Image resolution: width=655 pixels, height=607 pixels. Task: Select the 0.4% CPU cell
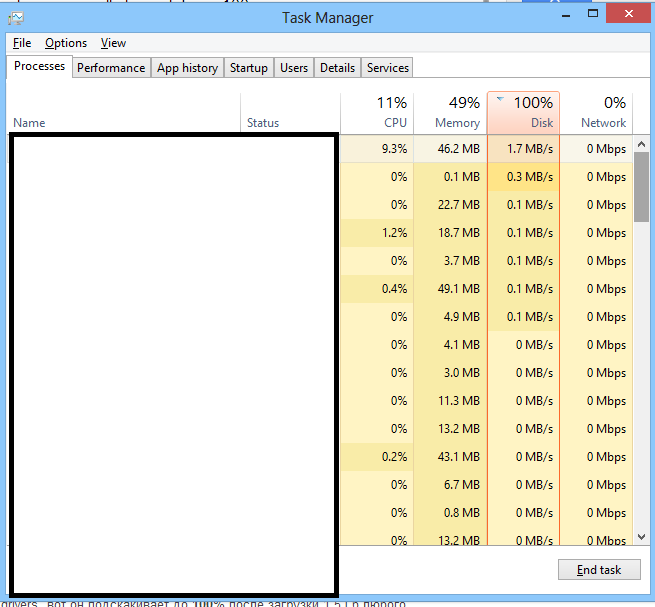point(377,289)
